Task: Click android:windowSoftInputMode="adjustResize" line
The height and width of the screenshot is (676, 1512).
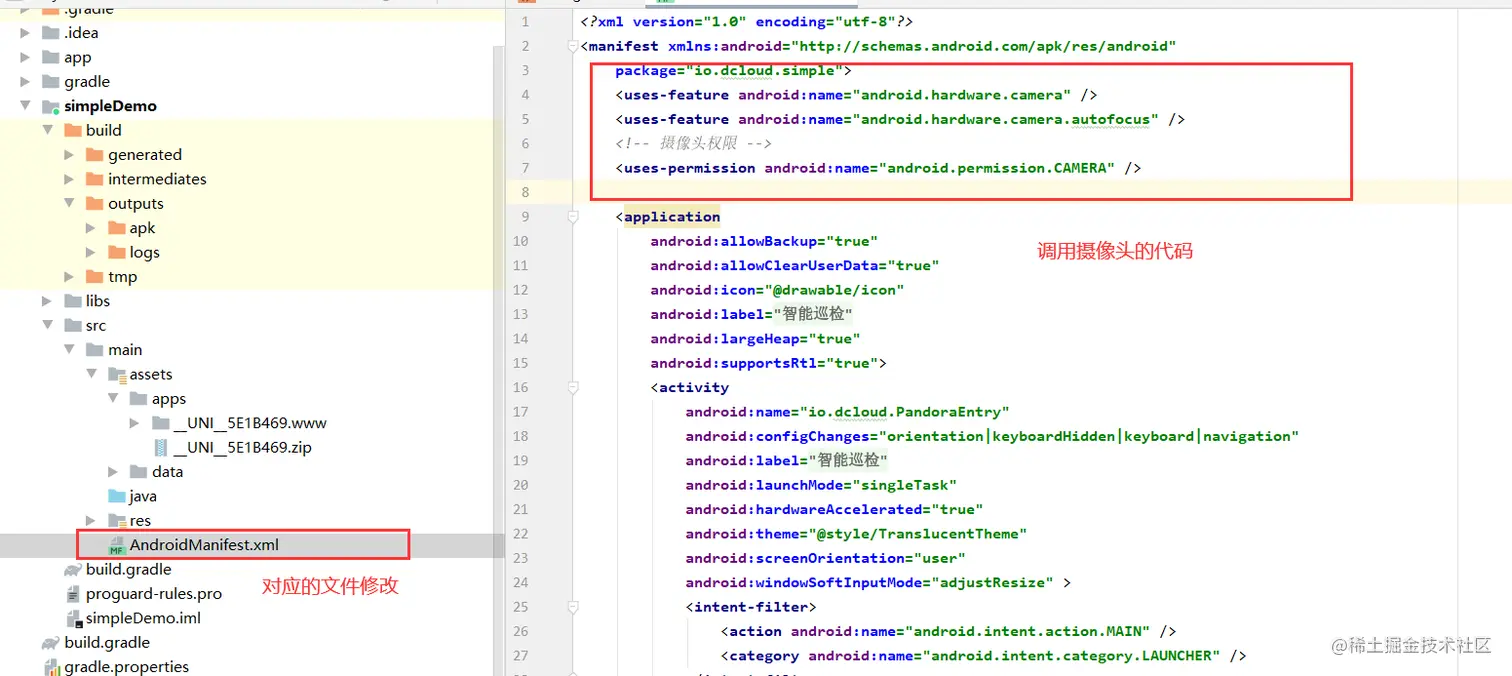Action: coord(878,582)
